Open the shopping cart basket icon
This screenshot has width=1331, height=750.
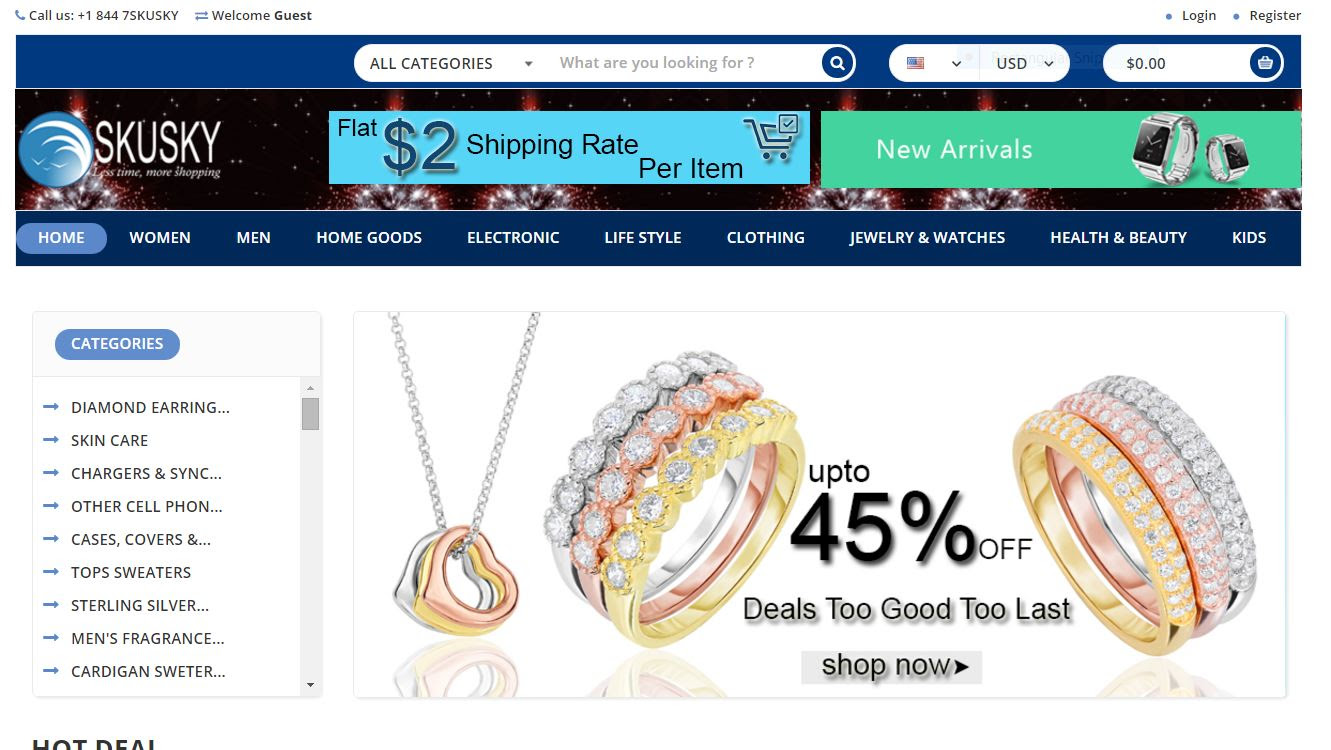(x=1265, y=63)
